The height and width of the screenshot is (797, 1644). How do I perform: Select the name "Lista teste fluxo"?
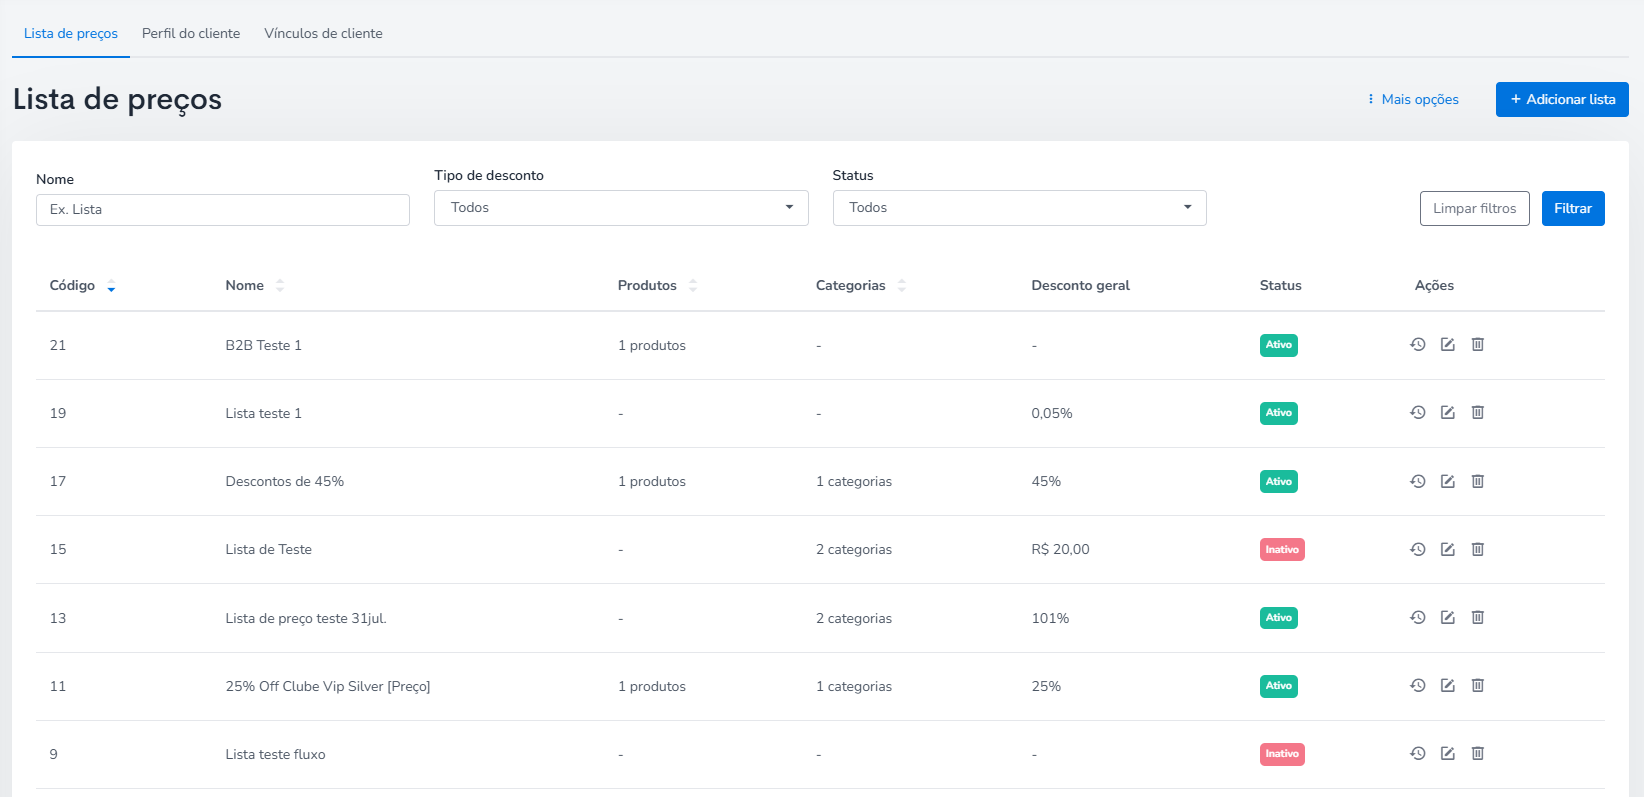point(276,754)
